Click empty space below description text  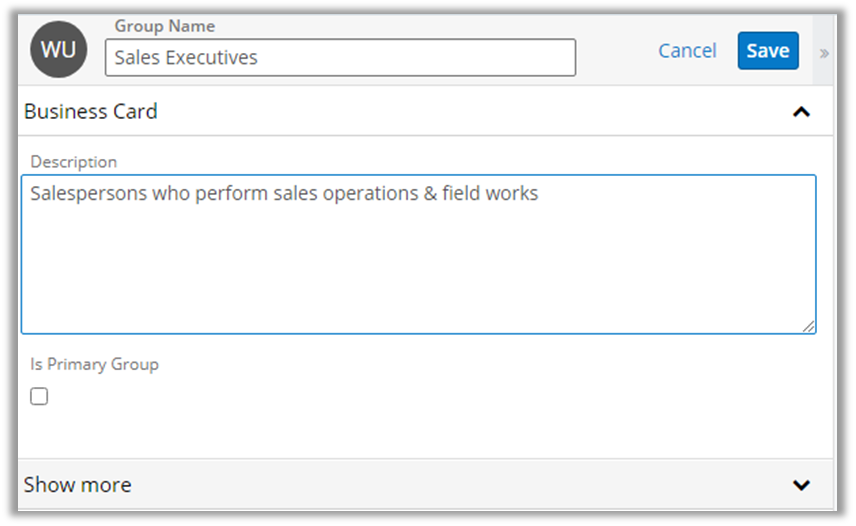pyautogui.click(x=418, y=280)
